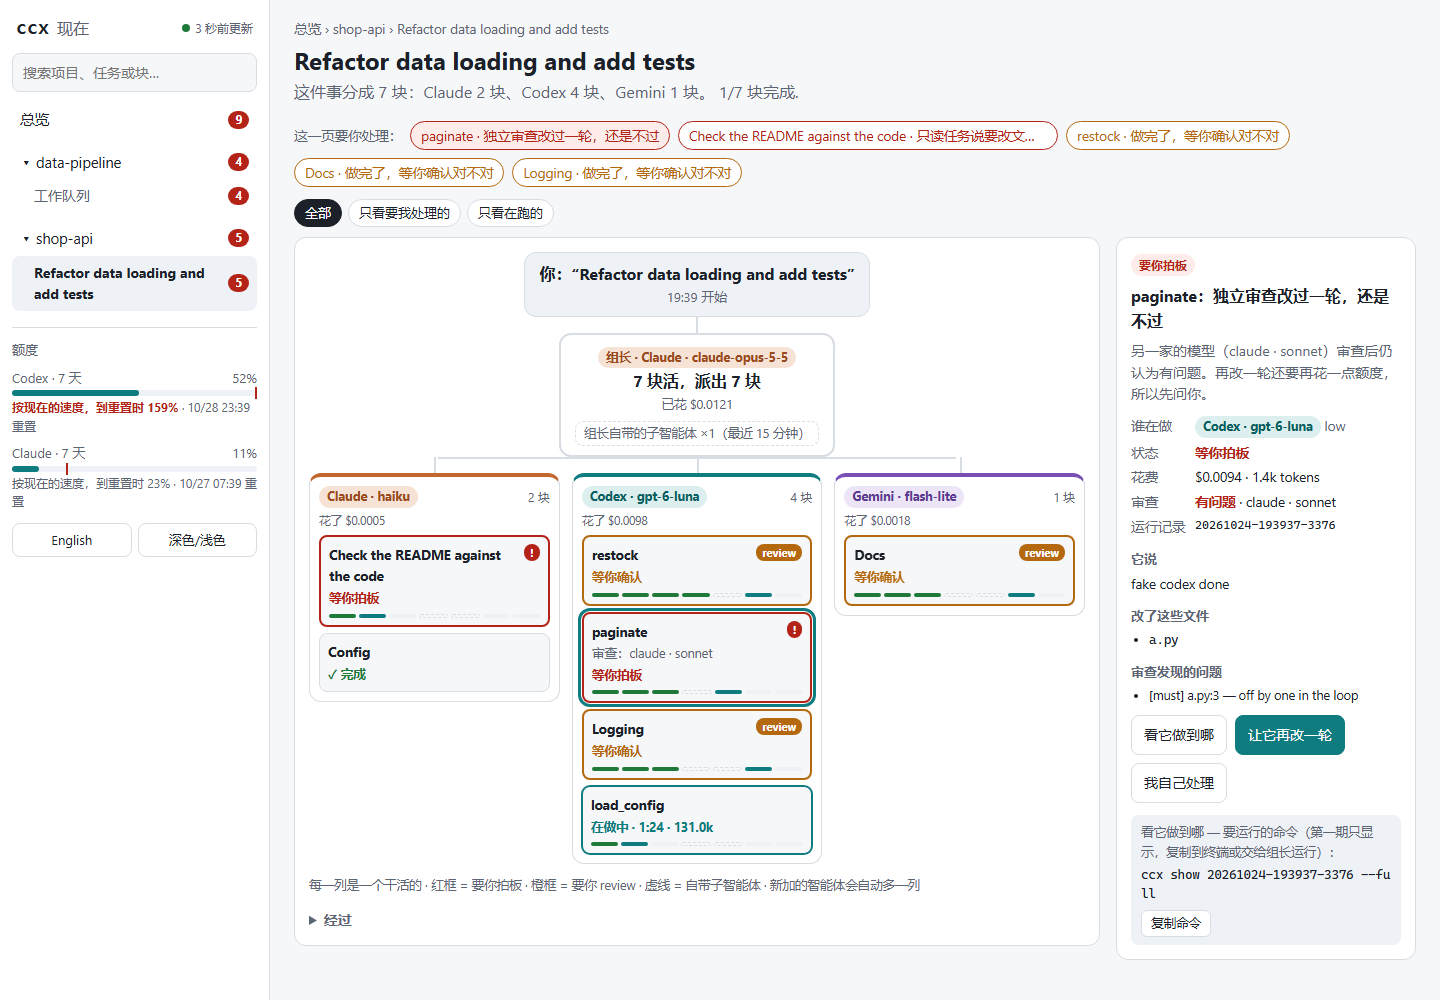Switch to 只看要我处理的 filter

click(x=404, y=213)
